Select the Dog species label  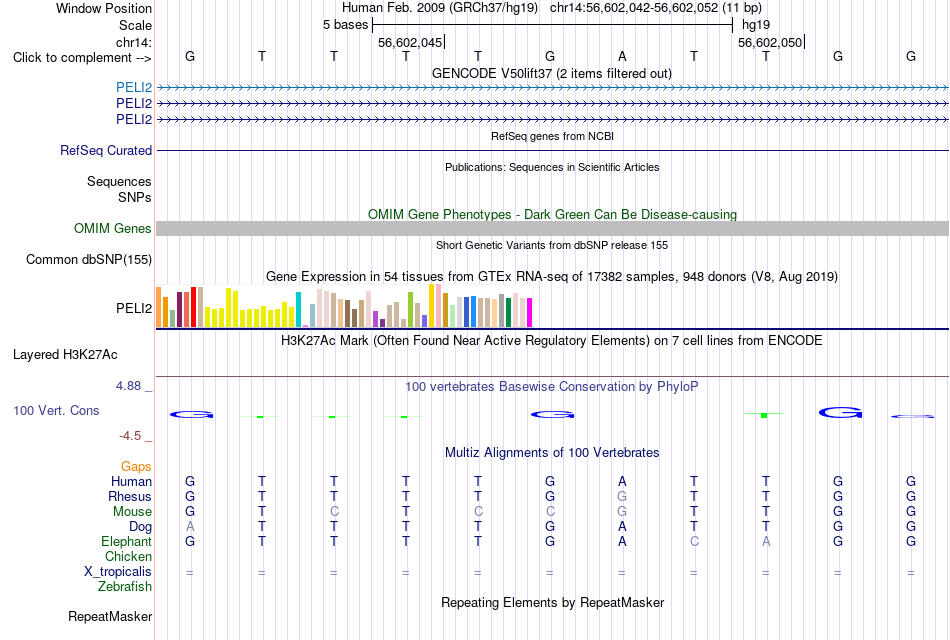[x=140, y=527]
